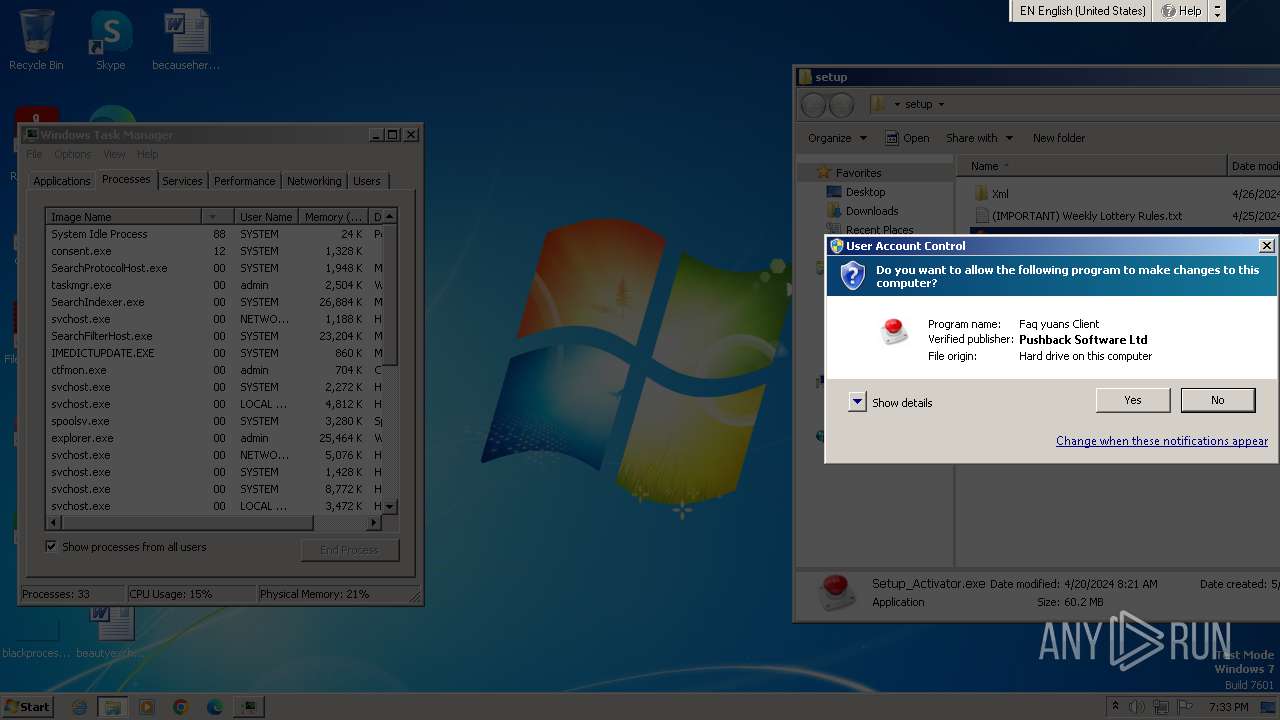This screenshot has height=720, width=1280.
Task: Click the blue question shield icon
Action: [x=852, y=276]
